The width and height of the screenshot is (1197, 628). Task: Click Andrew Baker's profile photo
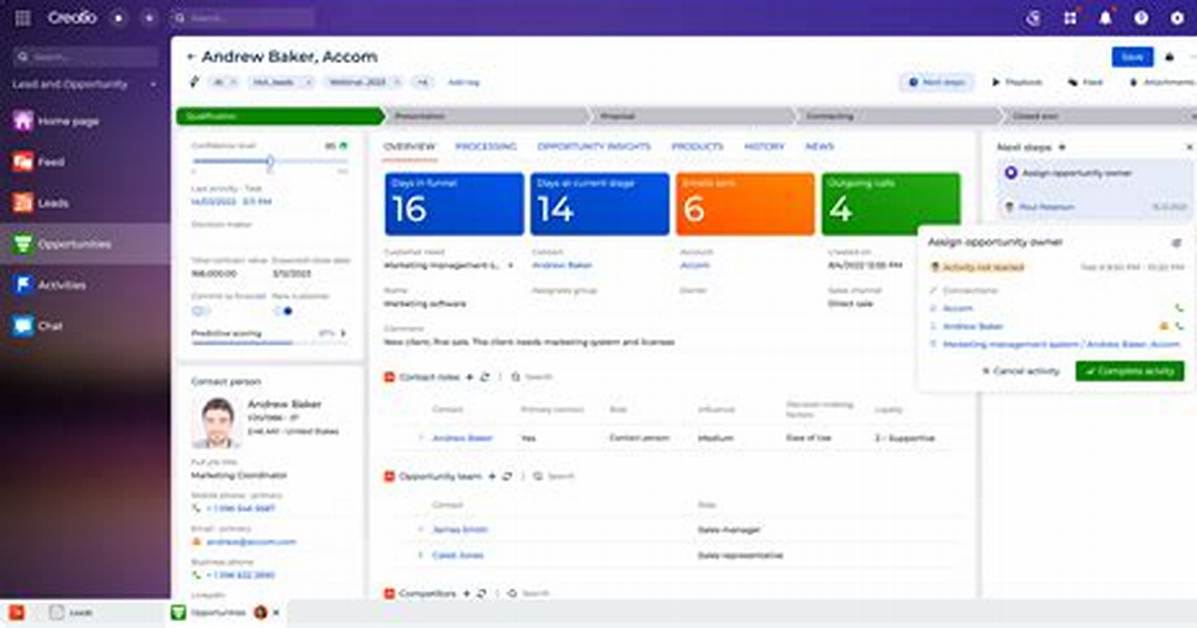tap(218, 422)
